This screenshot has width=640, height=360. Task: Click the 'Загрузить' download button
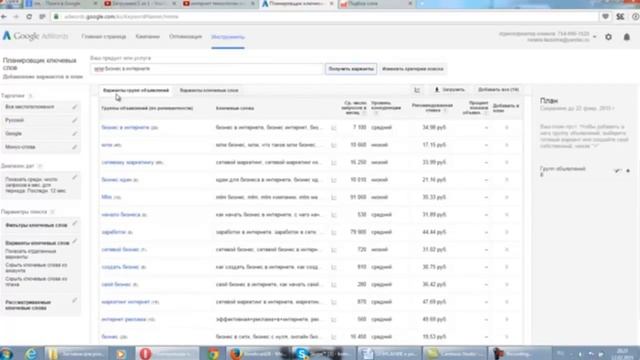(449, 90)
